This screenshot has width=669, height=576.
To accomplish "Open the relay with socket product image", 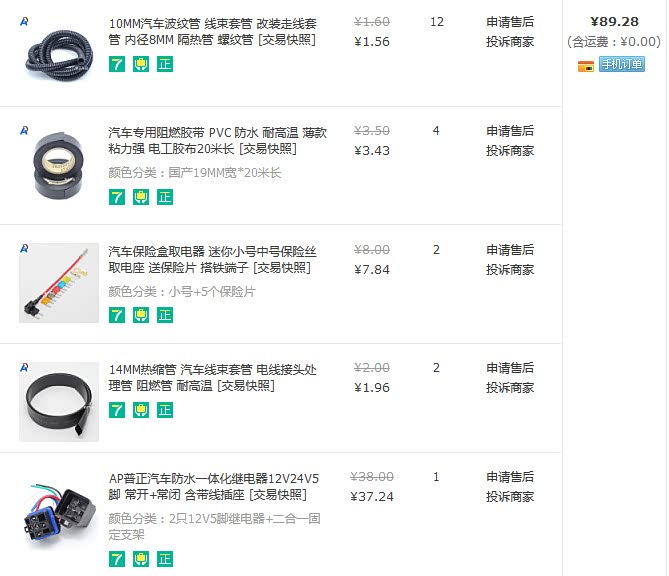I will tap(59, 512).
